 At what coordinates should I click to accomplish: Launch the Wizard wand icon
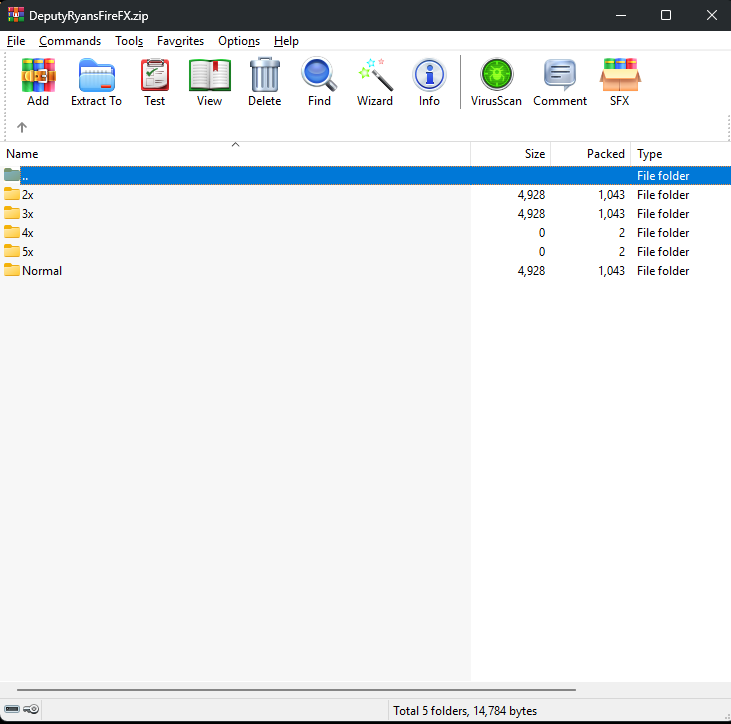(x=375, y=82)
